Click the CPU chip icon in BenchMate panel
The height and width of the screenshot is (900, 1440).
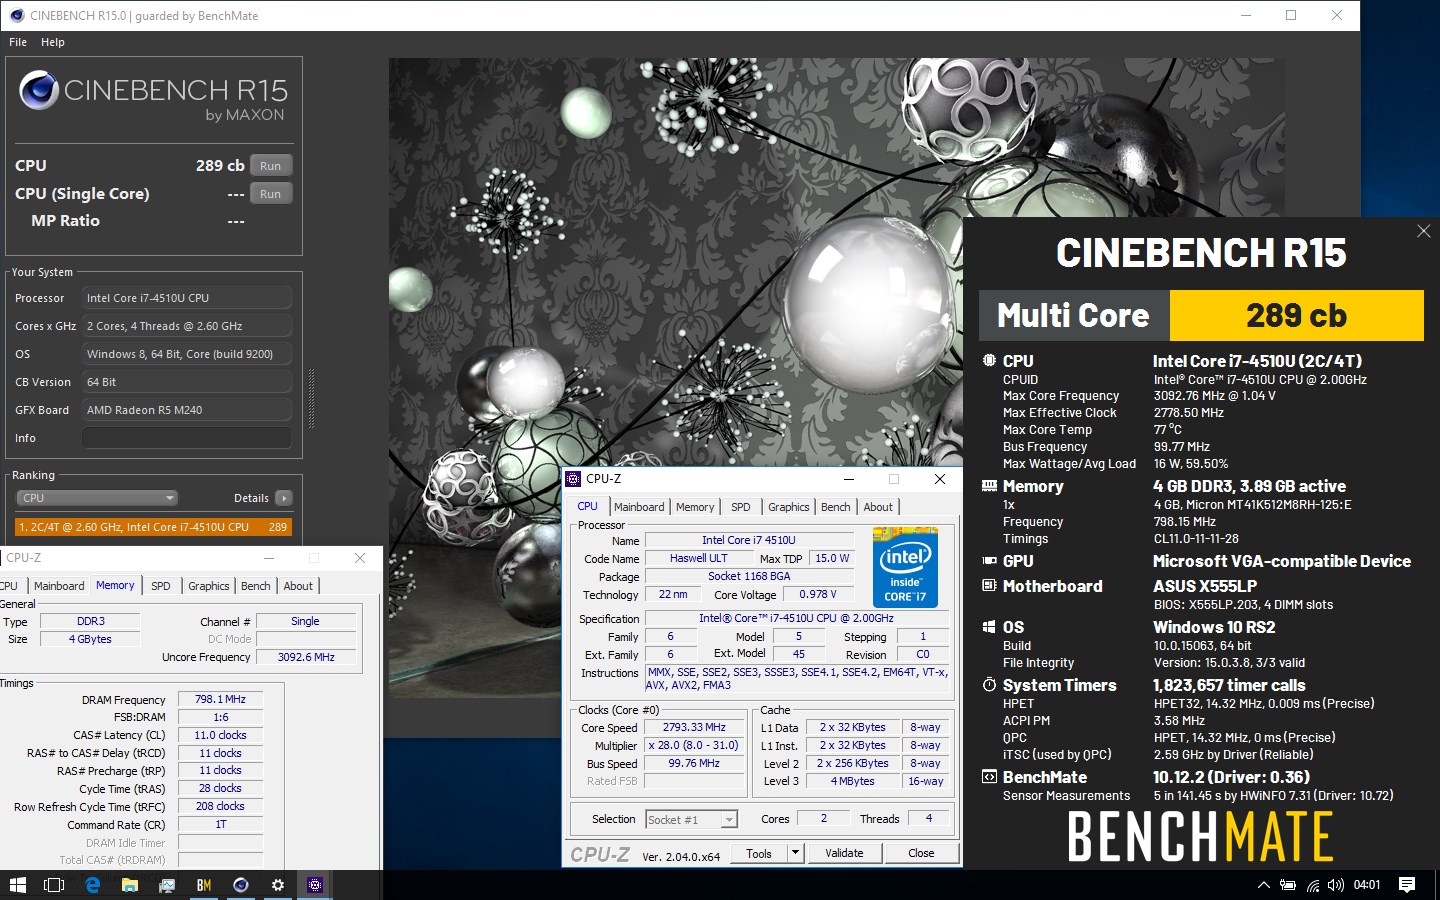[989, 360]
